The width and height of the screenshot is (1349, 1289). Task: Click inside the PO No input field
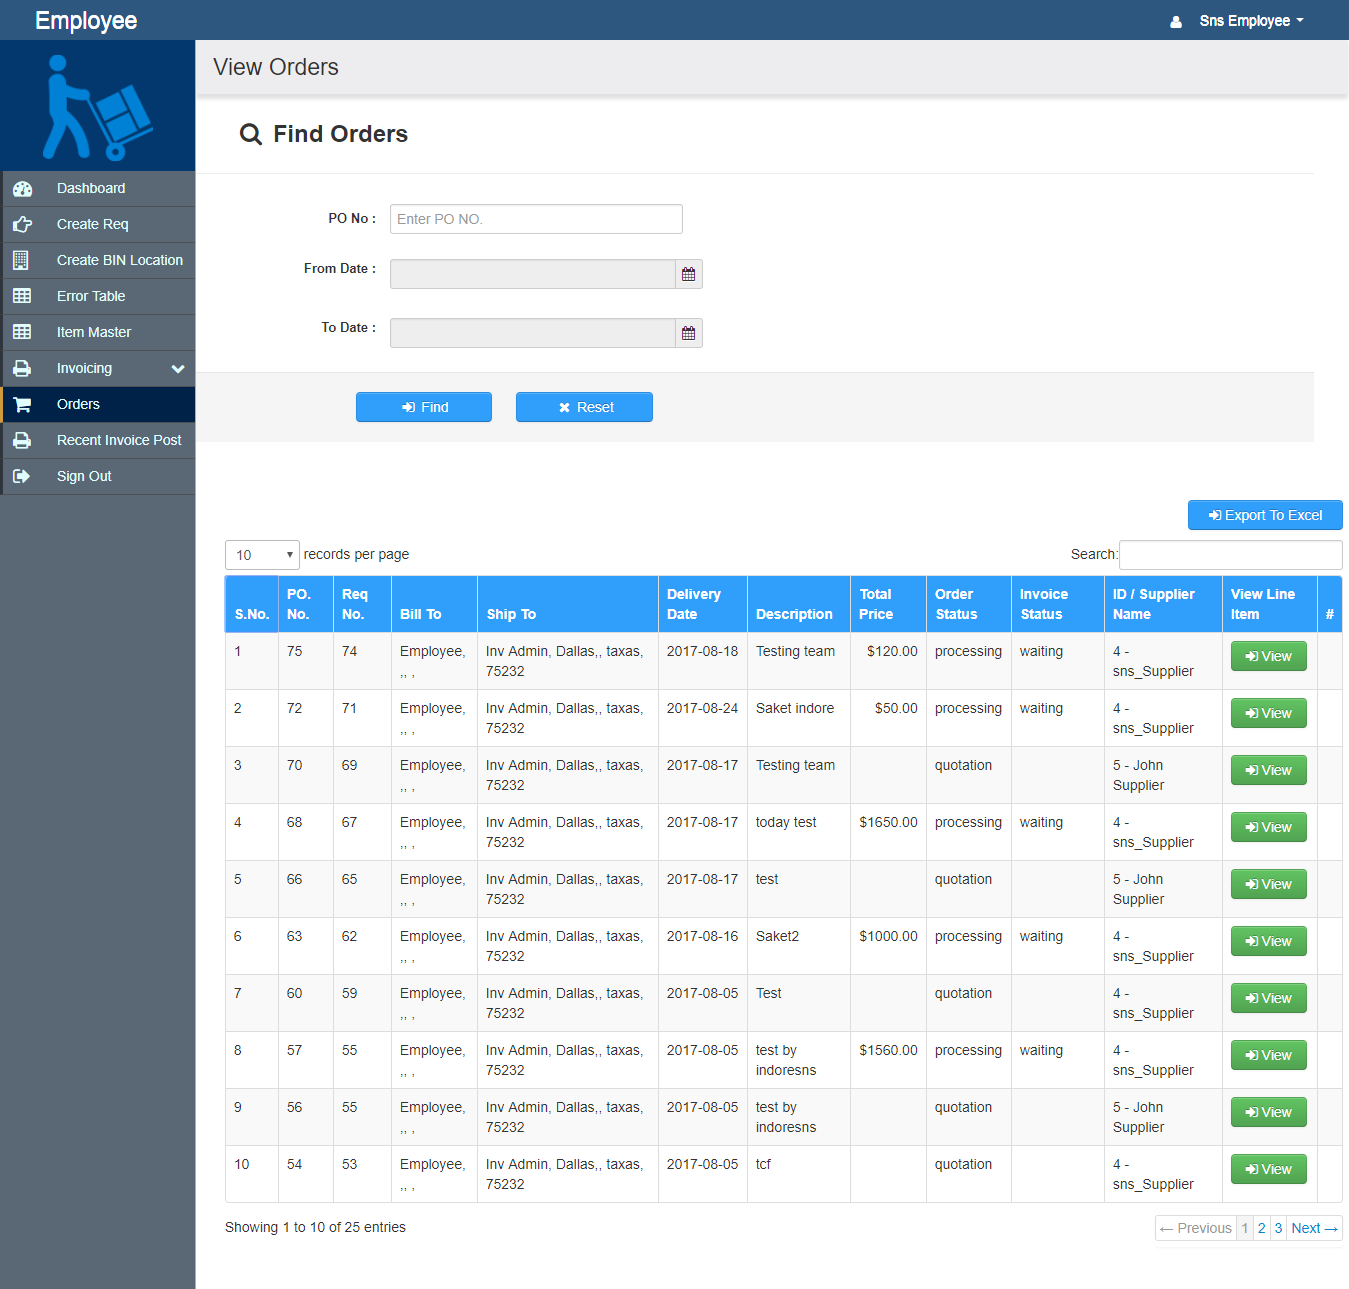click(x=536, y=219)
